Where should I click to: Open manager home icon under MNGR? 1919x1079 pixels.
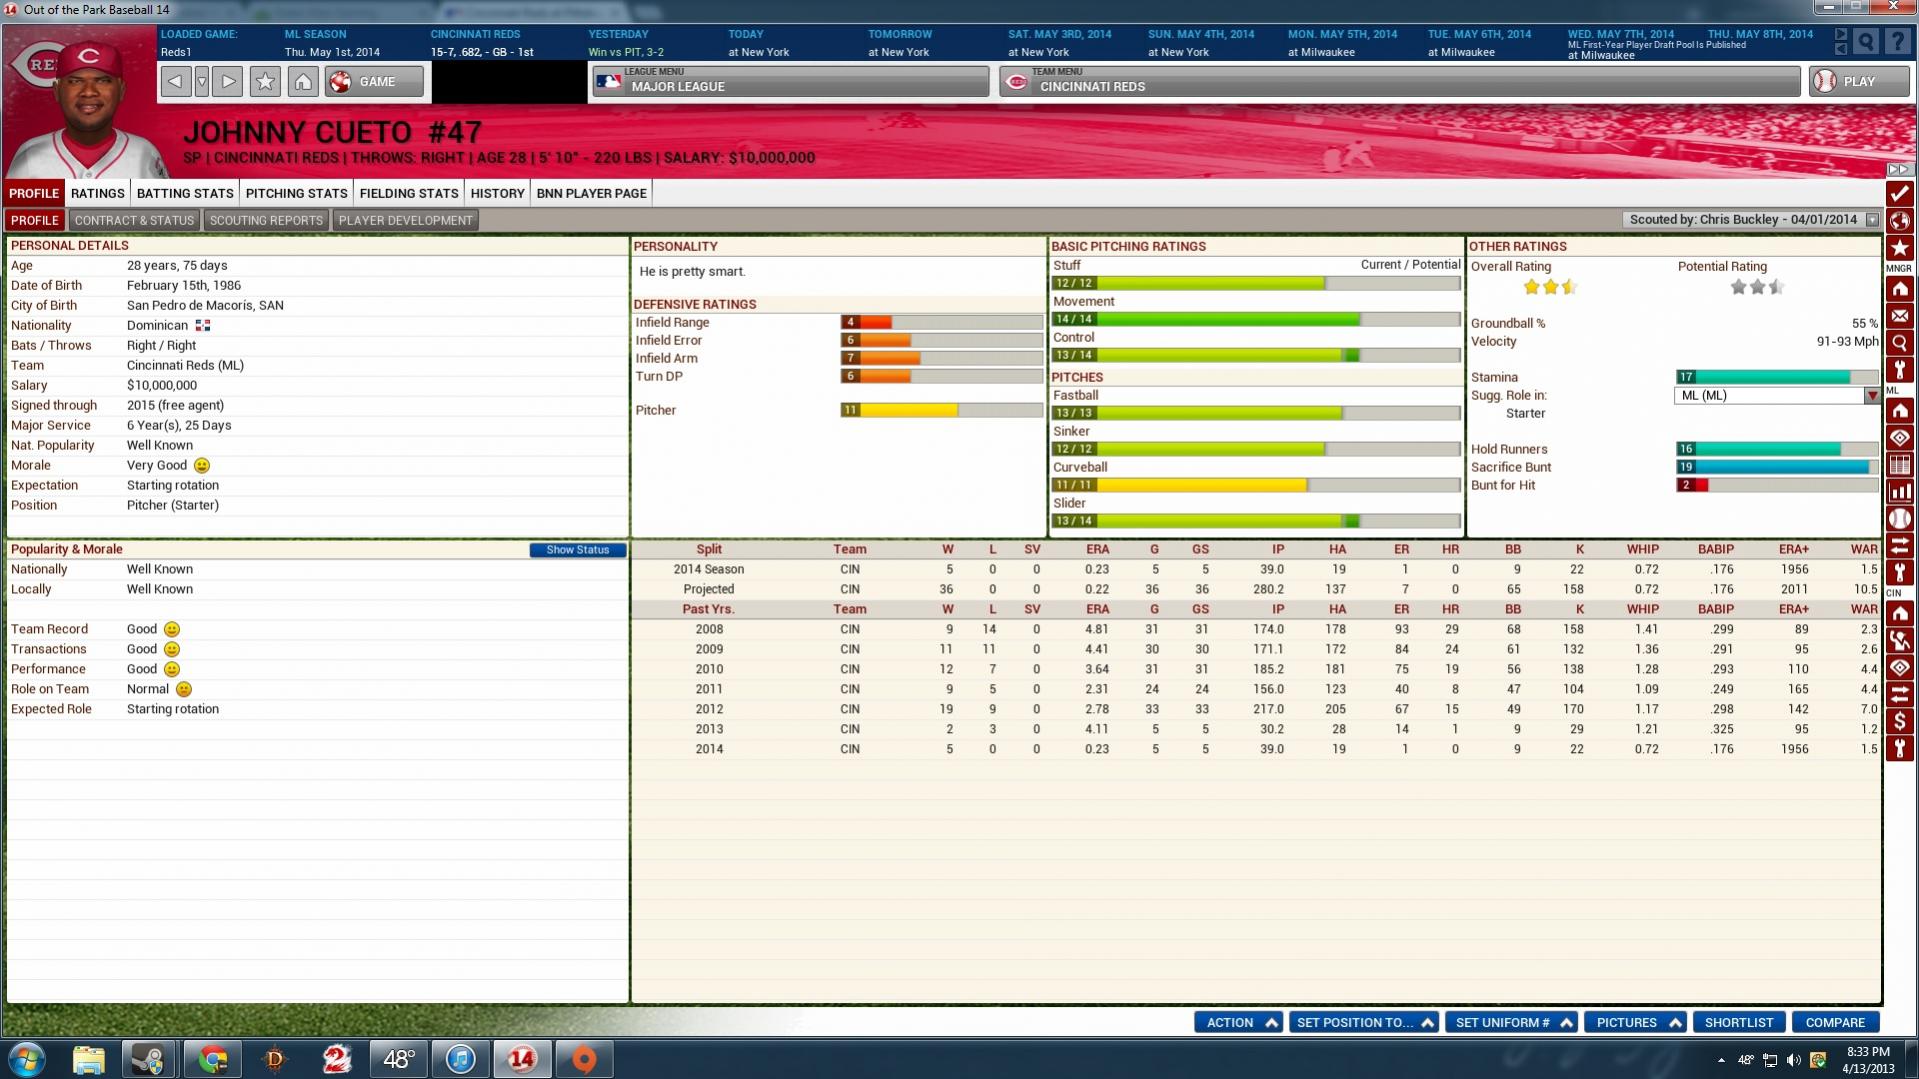(1899, 290)
